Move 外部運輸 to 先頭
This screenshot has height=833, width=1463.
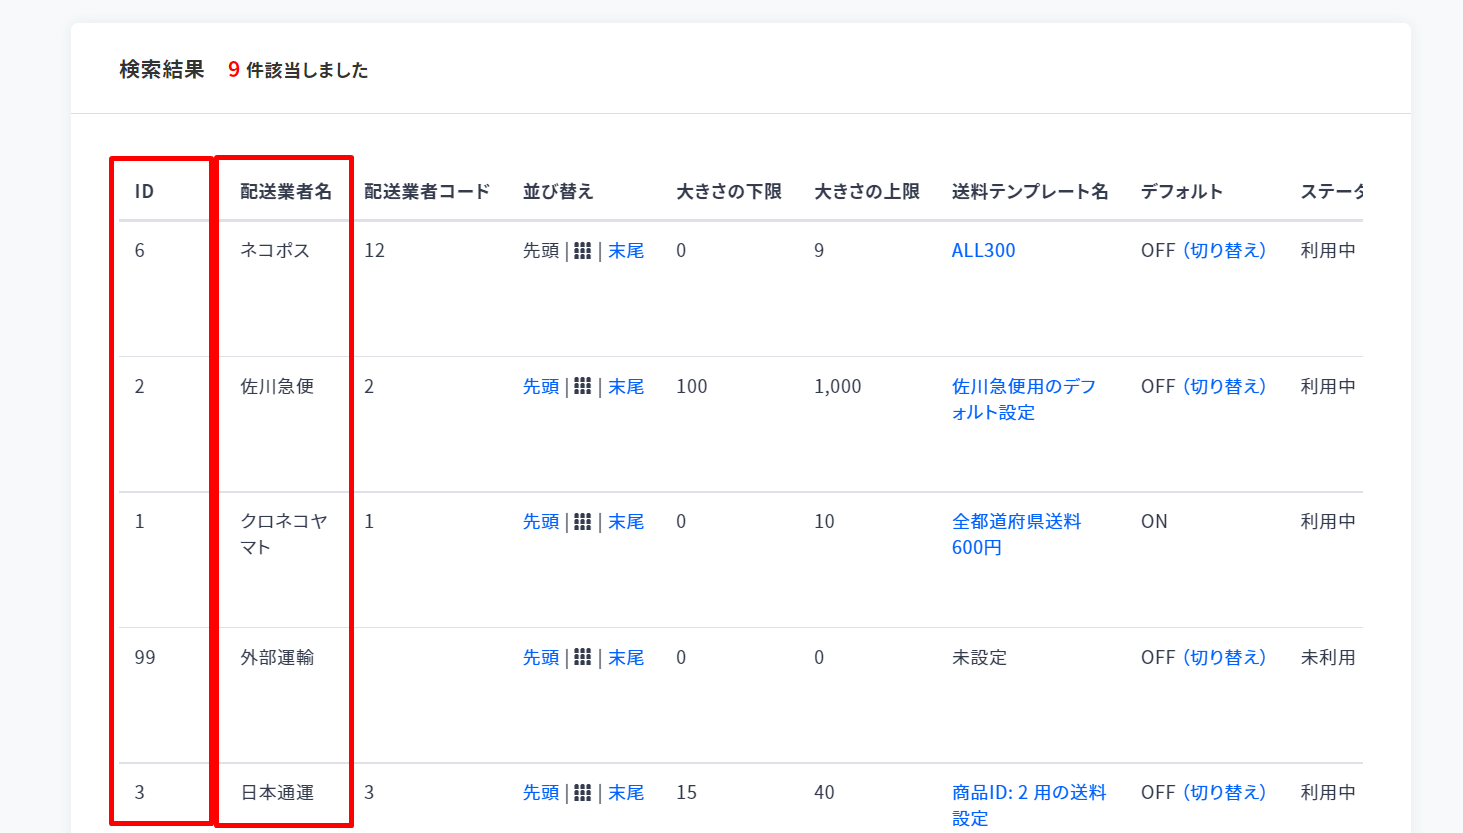(541, 657)
